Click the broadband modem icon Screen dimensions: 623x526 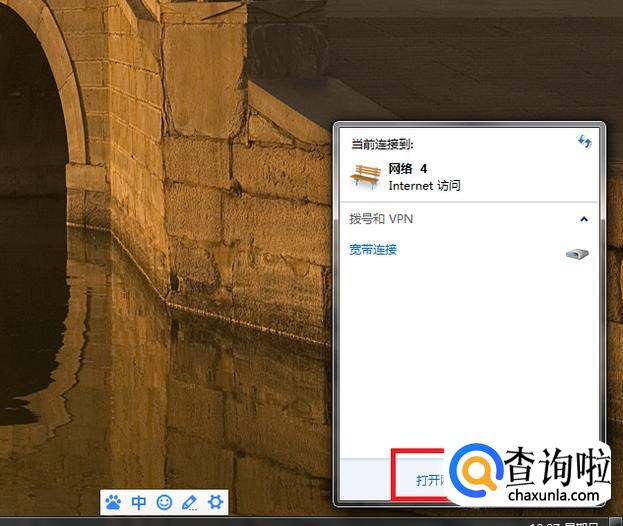click(x=577, y=254)
